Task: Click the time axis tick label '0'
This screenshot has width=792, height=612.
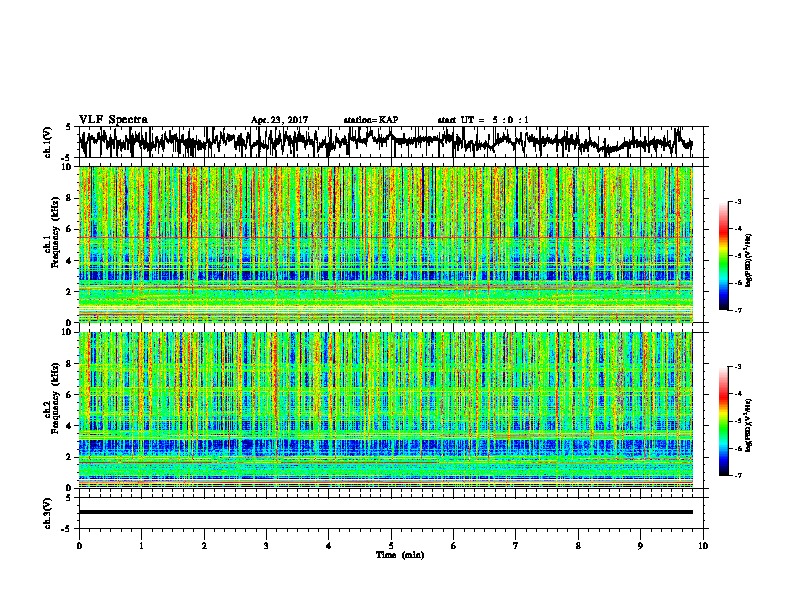Action: point(79,546)
